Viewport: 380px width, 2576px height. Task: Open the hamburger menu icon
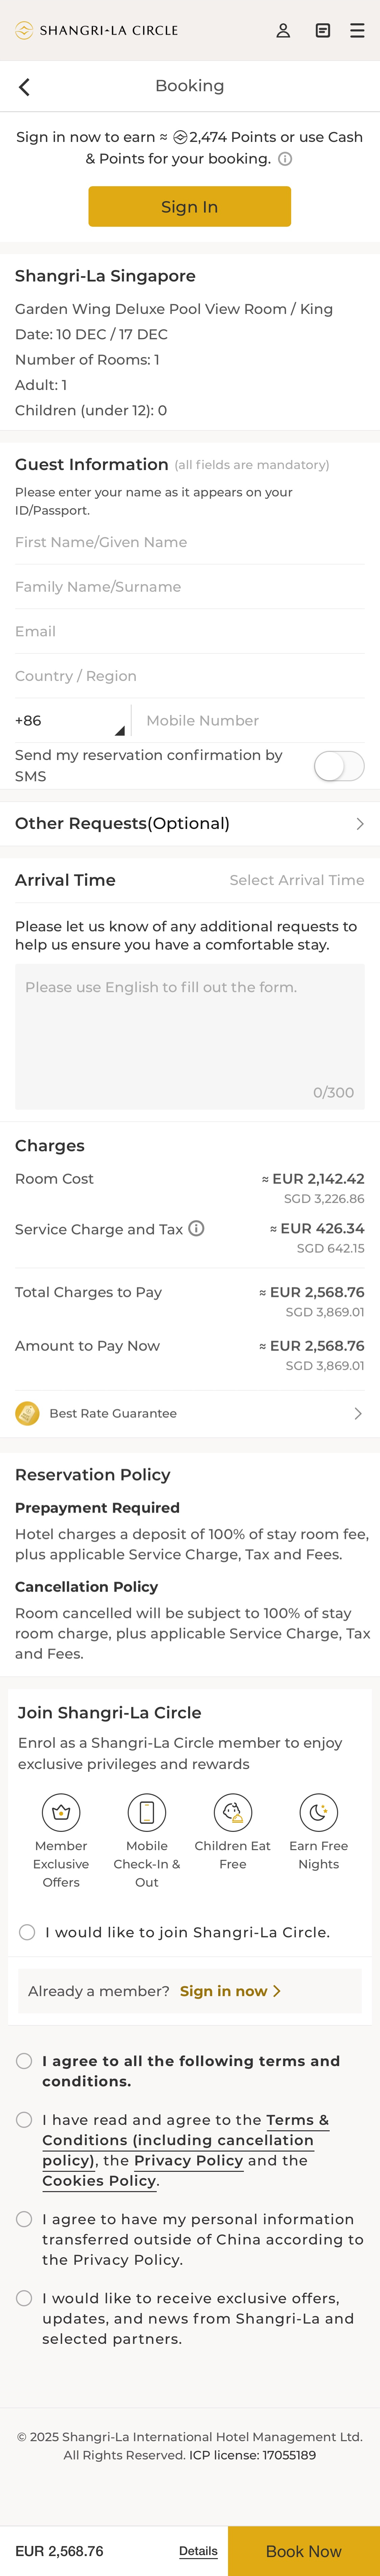[357, 31]
